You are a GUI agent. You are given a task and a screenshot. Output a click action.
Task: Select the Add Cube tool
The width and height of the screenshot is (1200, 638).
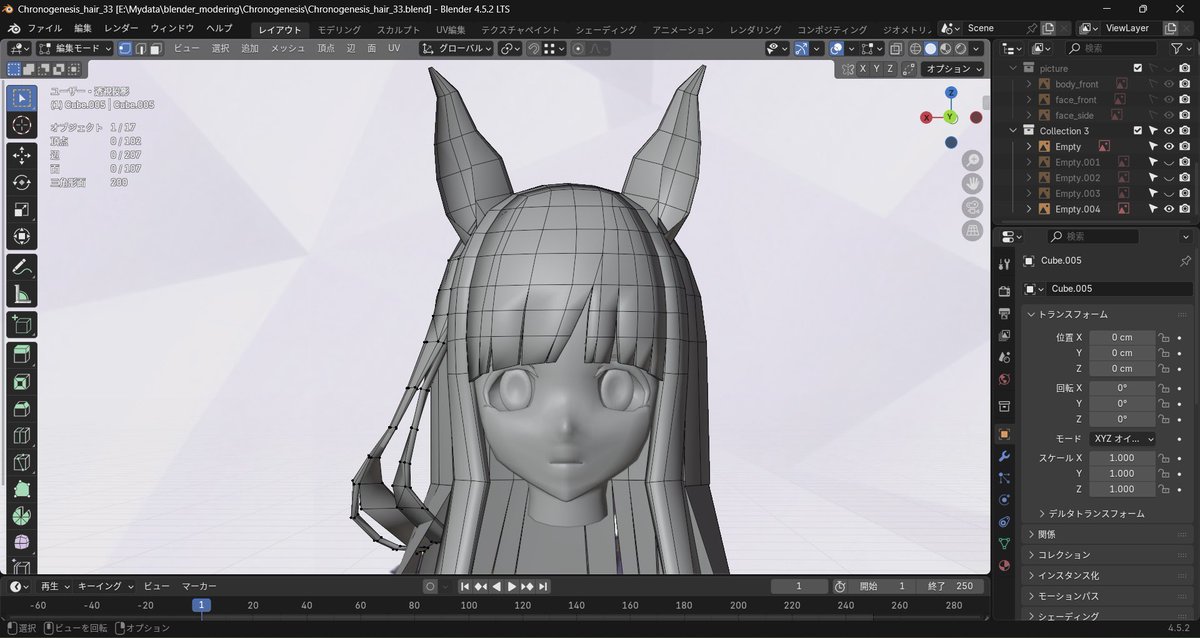tap(22, 325)
